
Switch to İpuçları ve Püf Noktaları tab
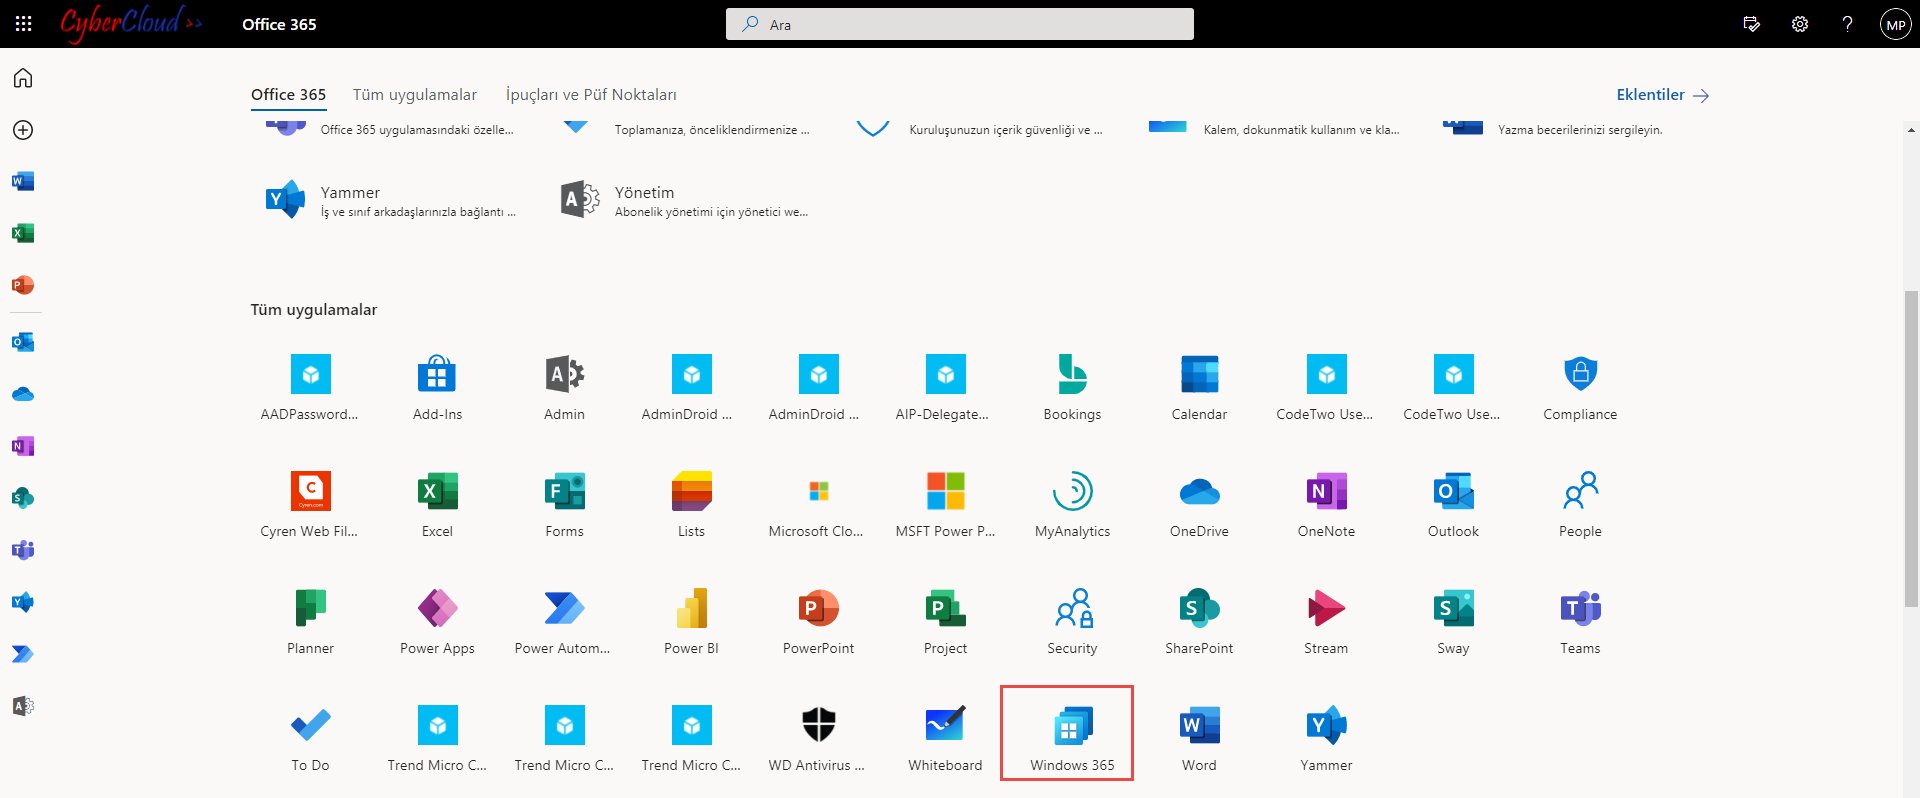pyautogui.click(x=591, y=95)
